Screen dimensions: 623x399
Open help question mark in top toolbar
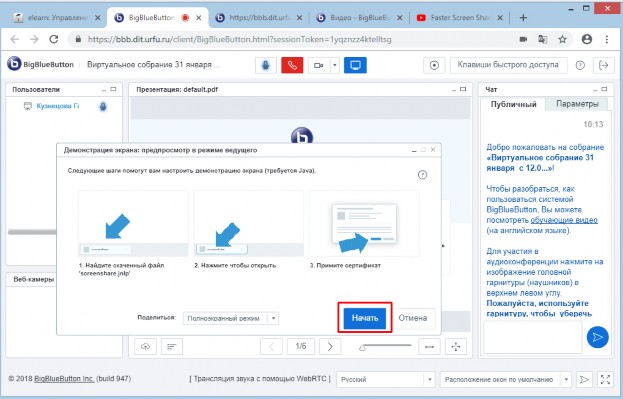point(580,65)
